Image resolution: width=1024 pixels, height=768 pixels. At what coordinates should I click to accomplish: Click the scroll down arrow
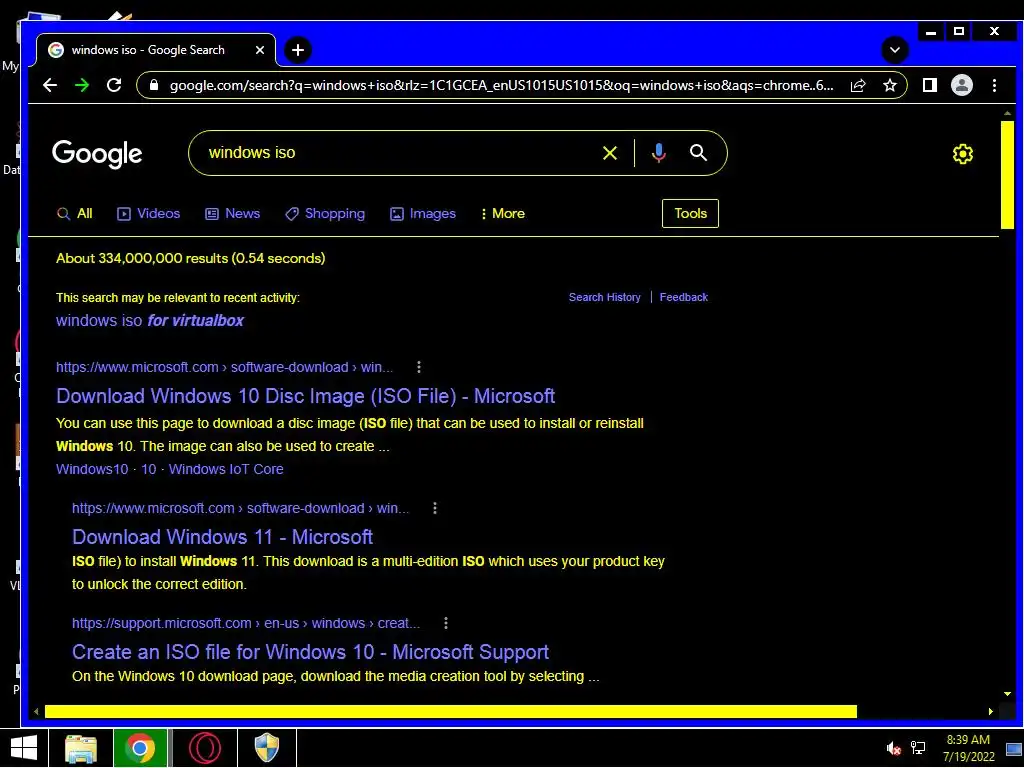pyautogui.click(x=1007, y=694)
